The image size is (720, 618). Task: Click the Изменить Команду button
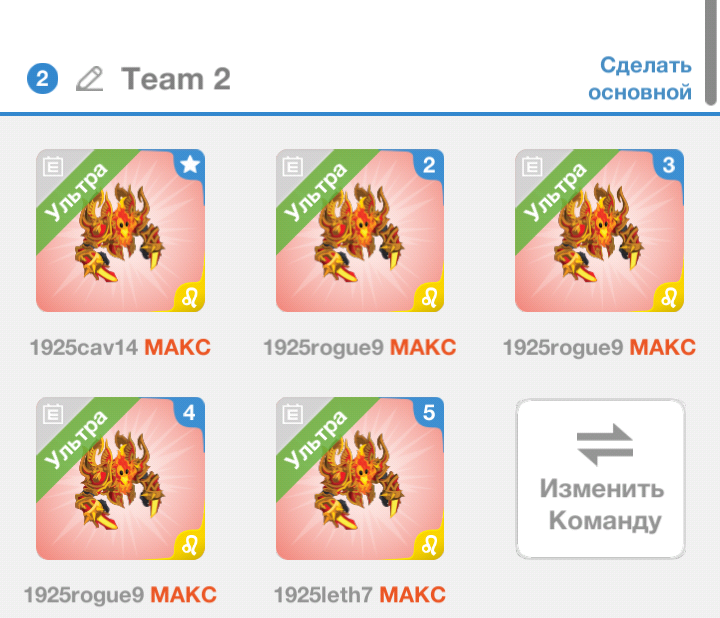coord(601,479)
